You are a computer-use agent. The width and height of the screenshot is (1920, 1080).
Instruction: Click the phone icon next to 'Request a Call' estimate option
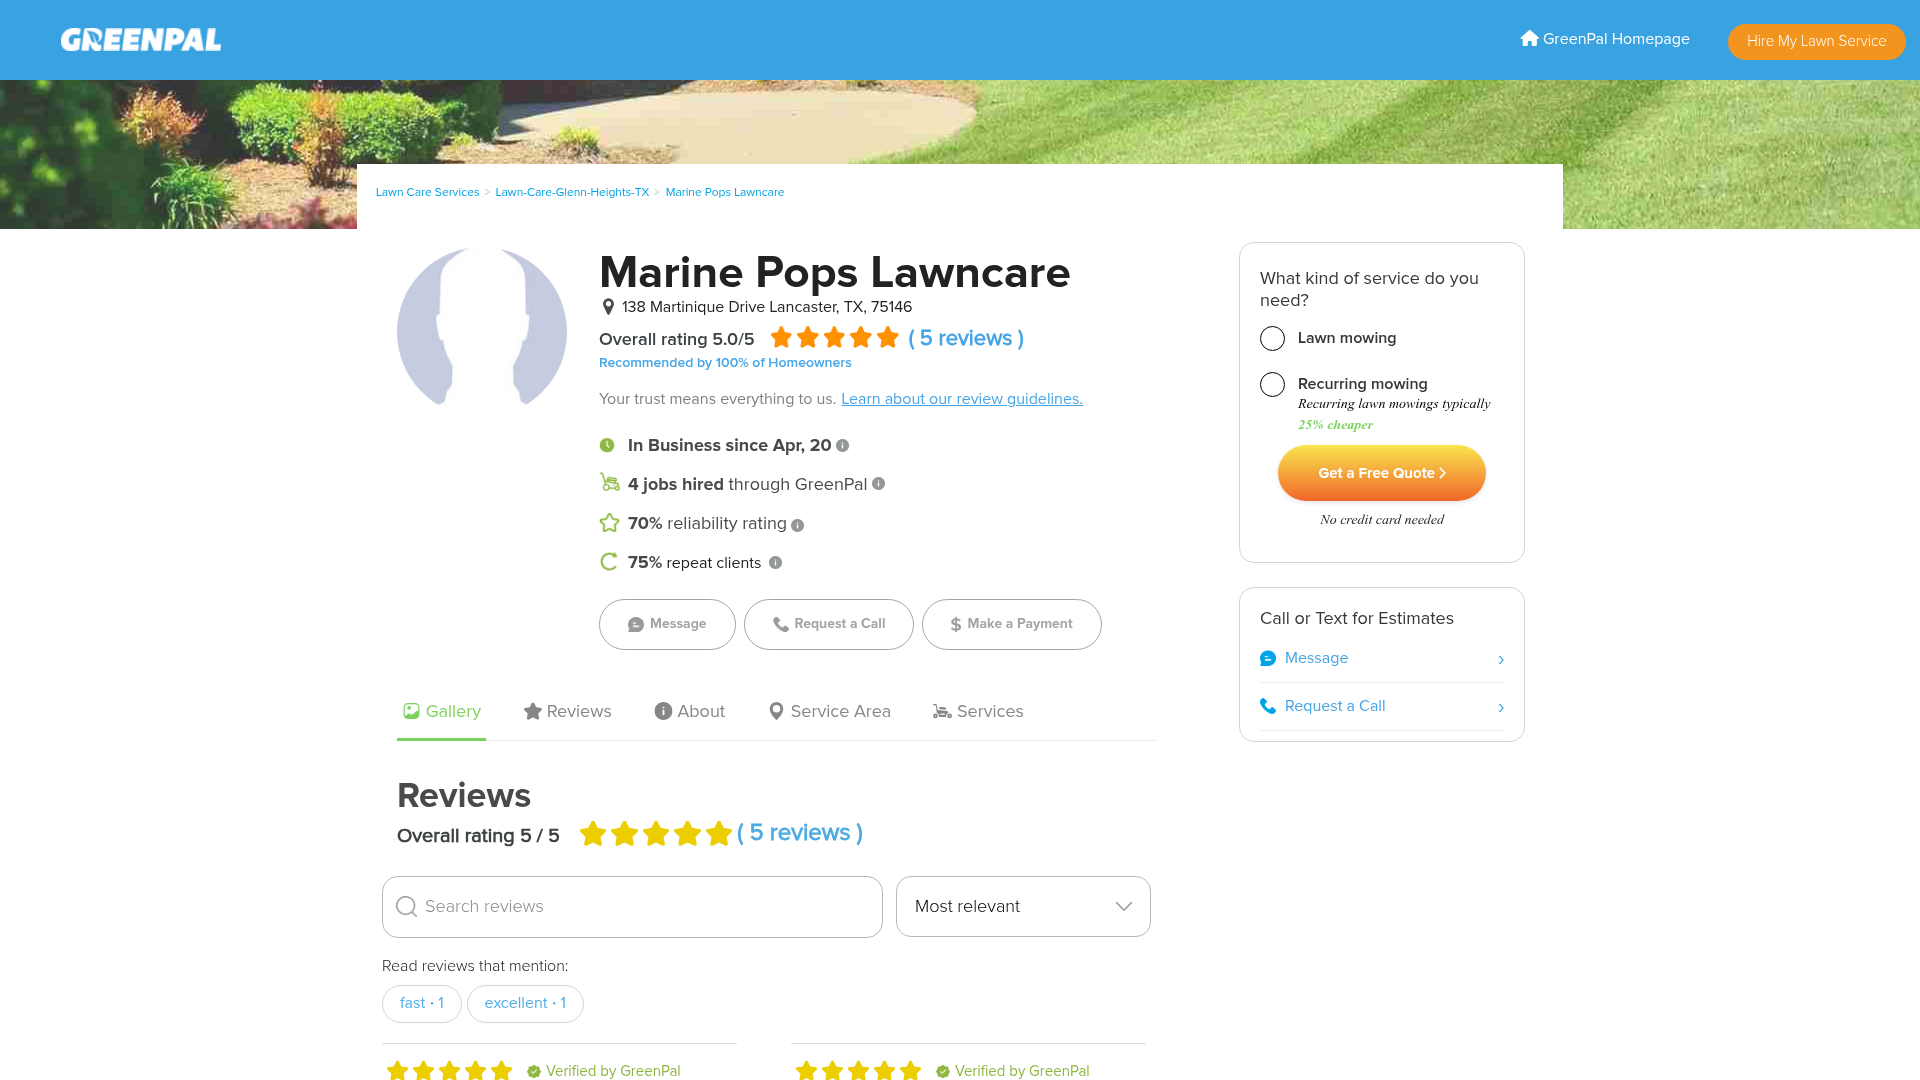[1268, 706]
